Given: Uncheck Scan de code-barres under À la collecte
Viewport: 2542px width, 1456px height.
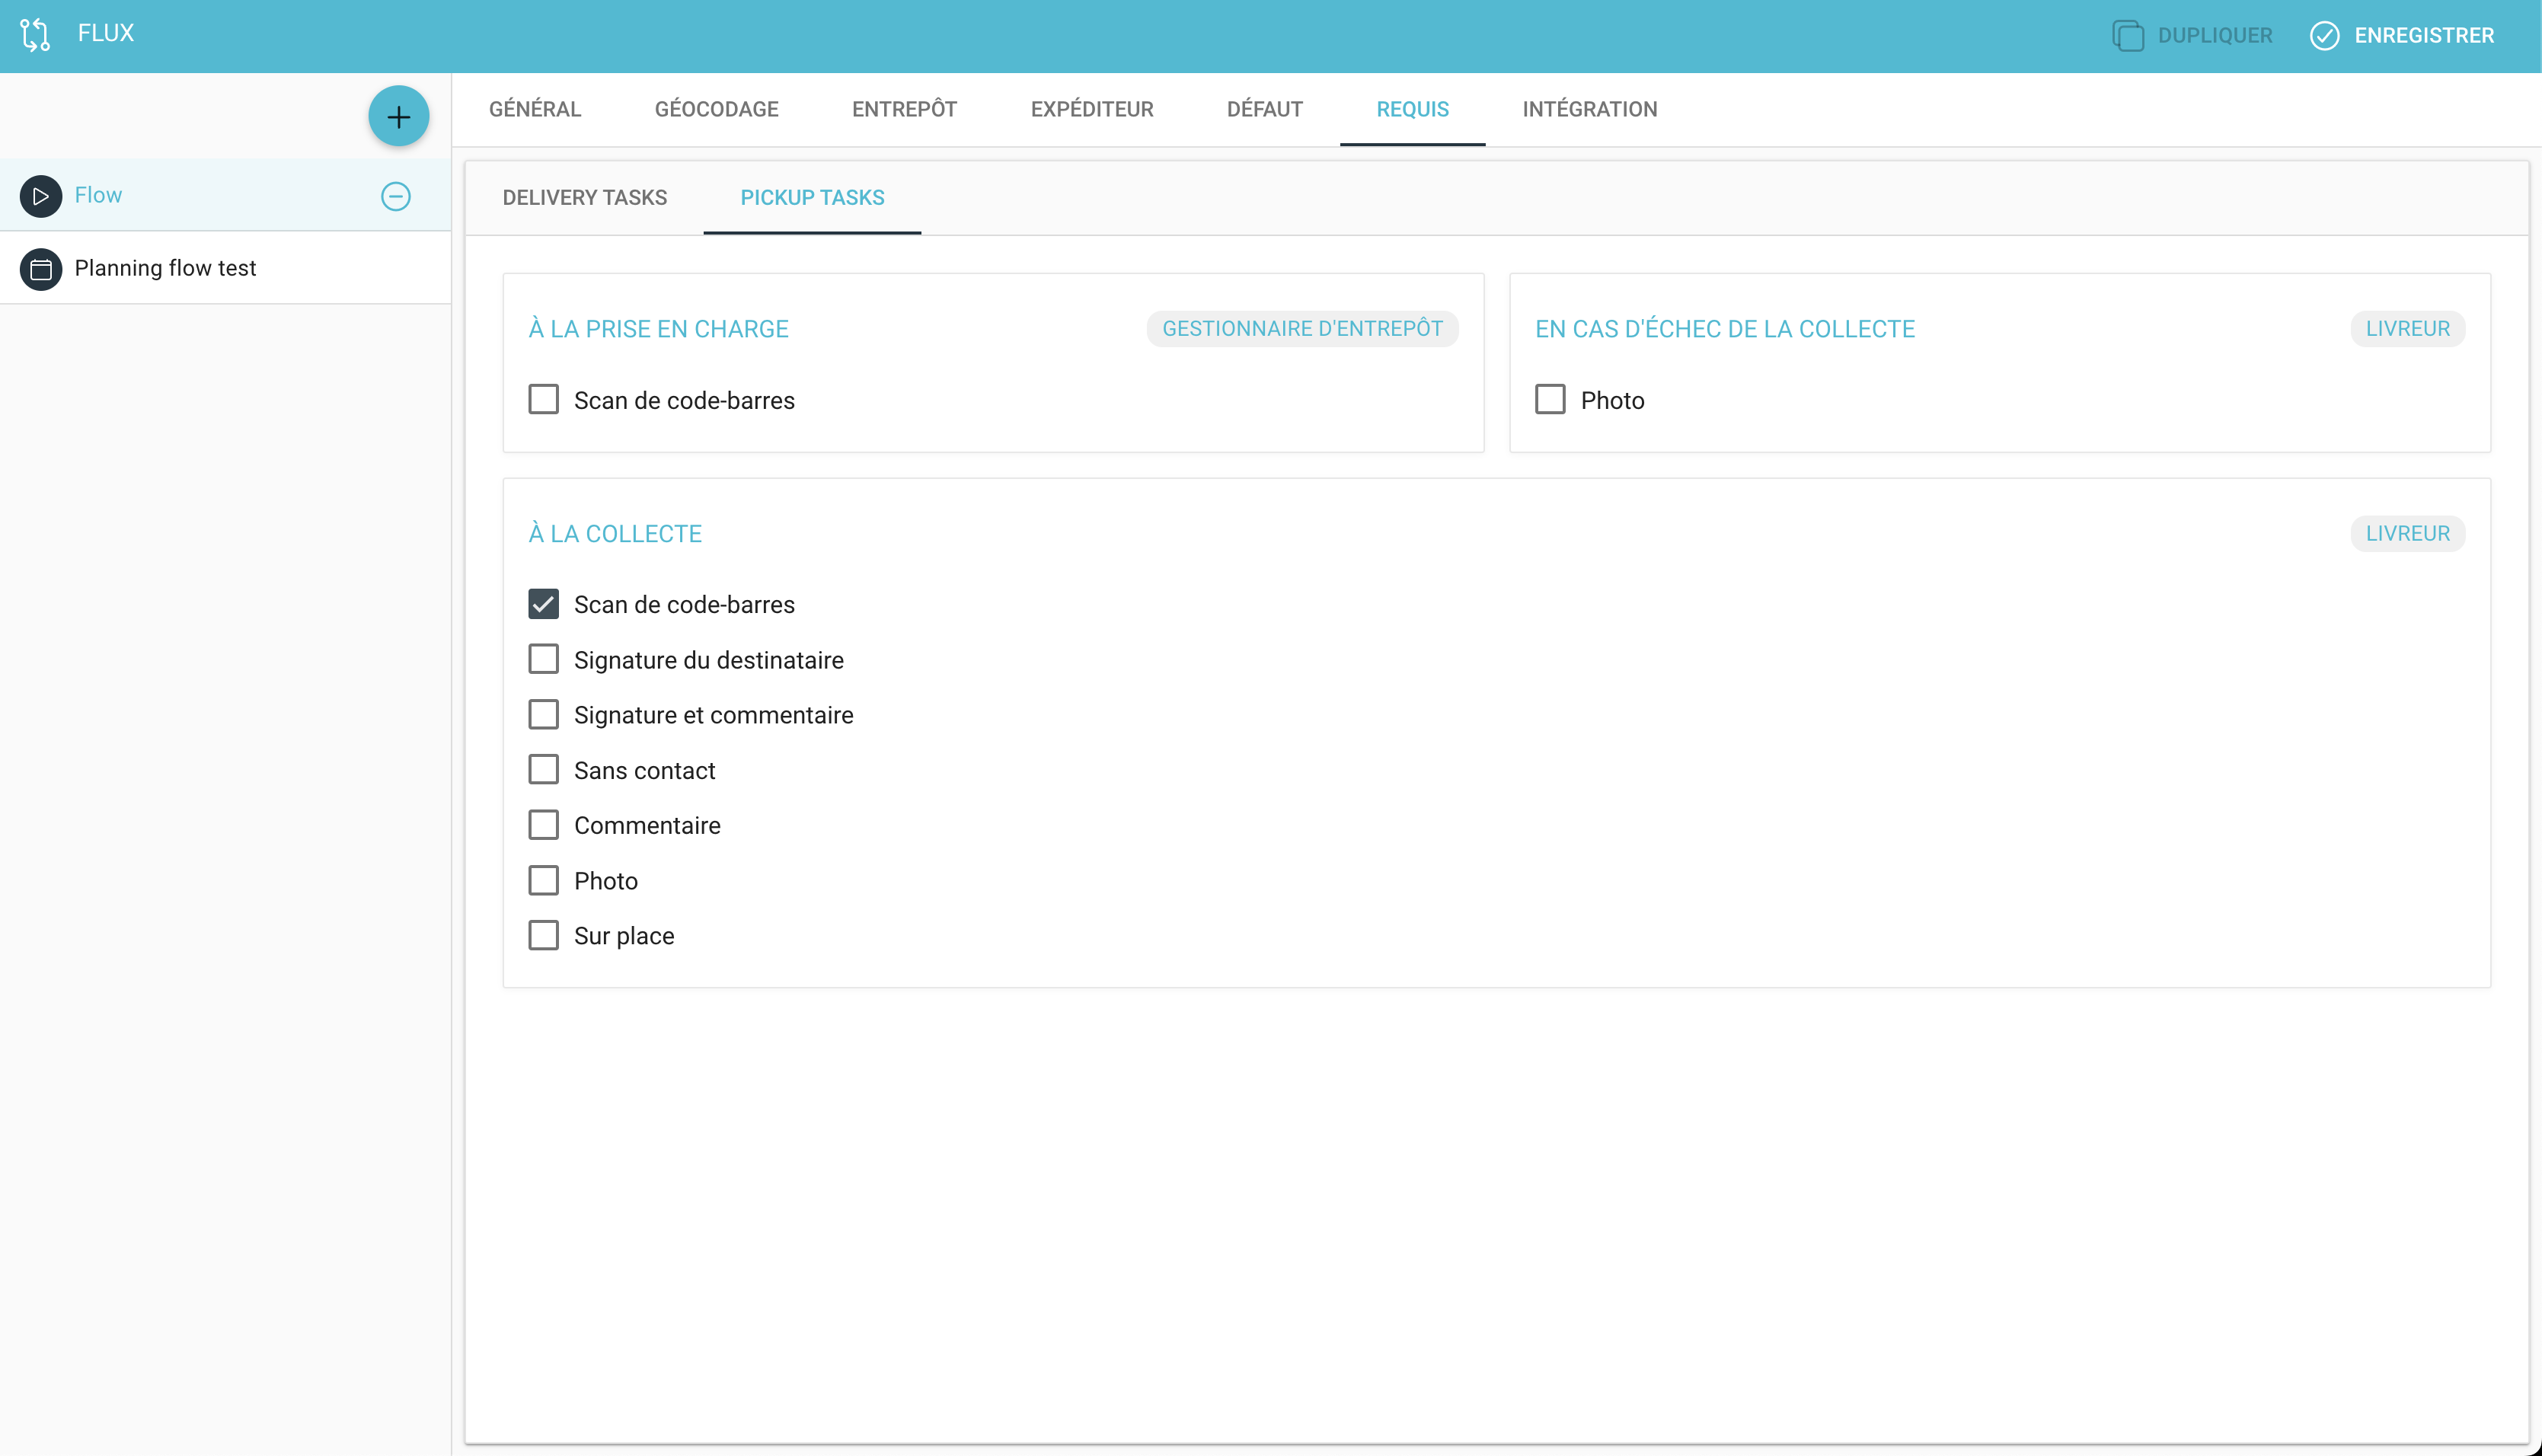Looking at the screenshot, I should coord(543,604).
